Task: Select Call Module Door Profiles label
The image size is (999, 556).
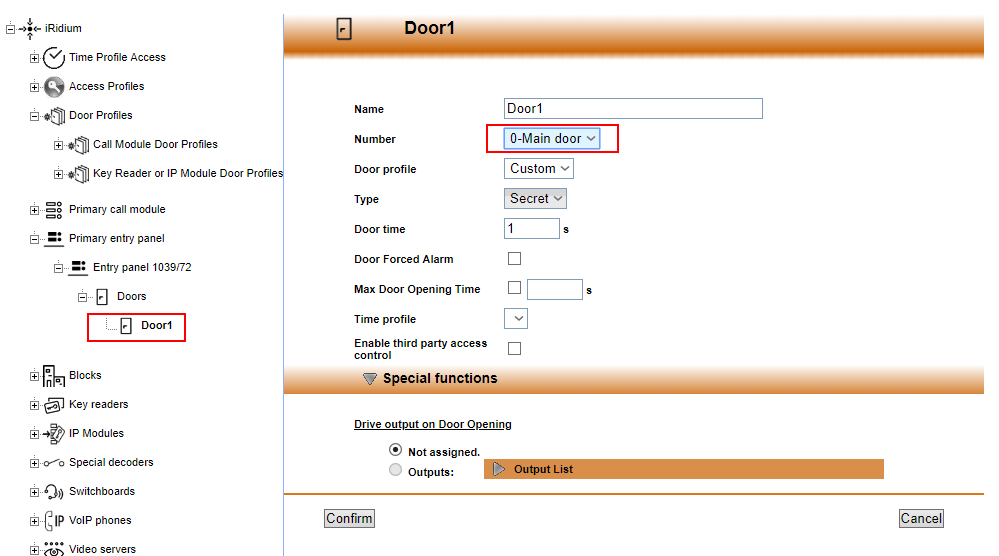Action: (x=155, y=144)
